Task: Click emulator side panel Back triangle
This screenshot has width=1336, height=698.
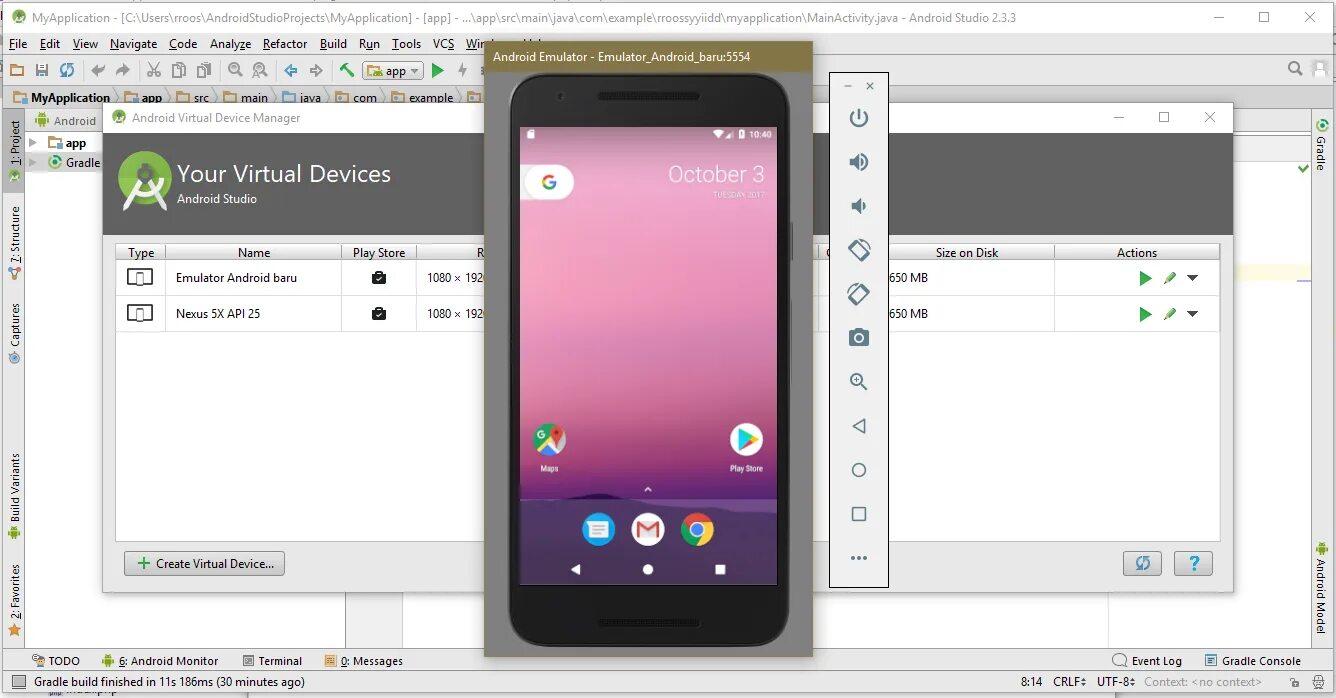Action: 859,426
